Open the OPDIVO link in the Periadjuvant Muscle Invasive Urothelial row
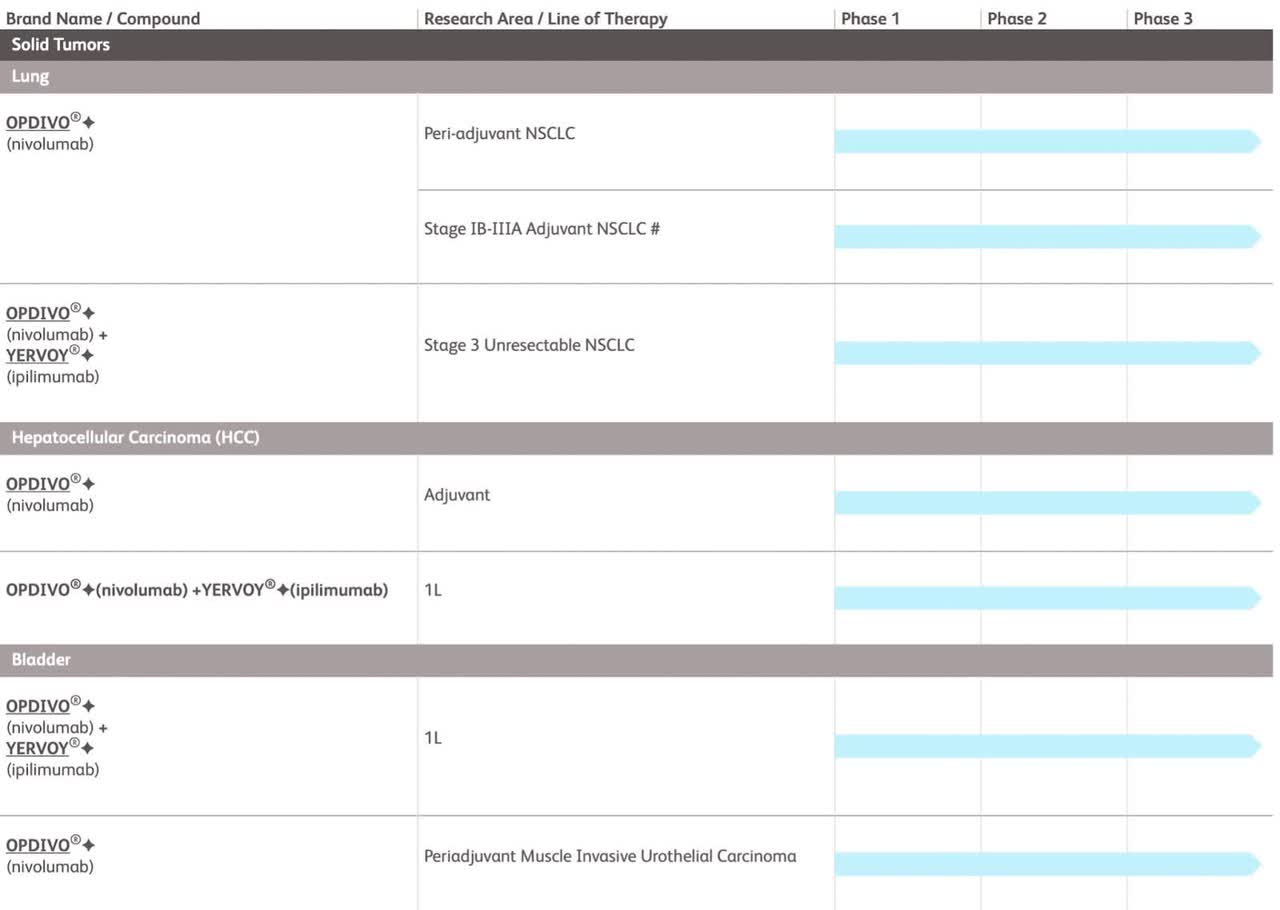 [38, 845]
